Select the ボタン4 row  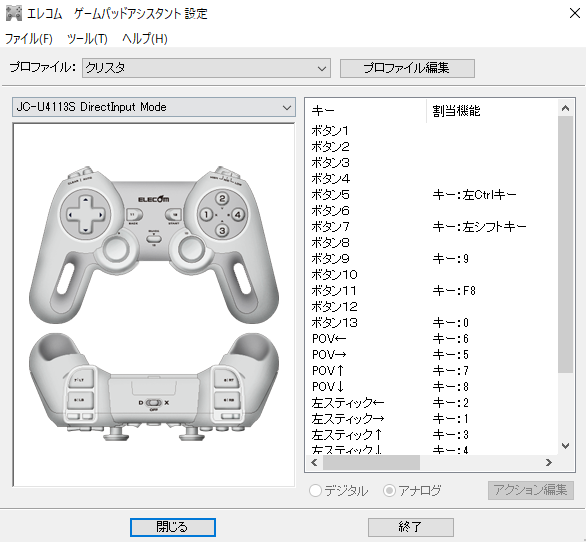(432, 179)
